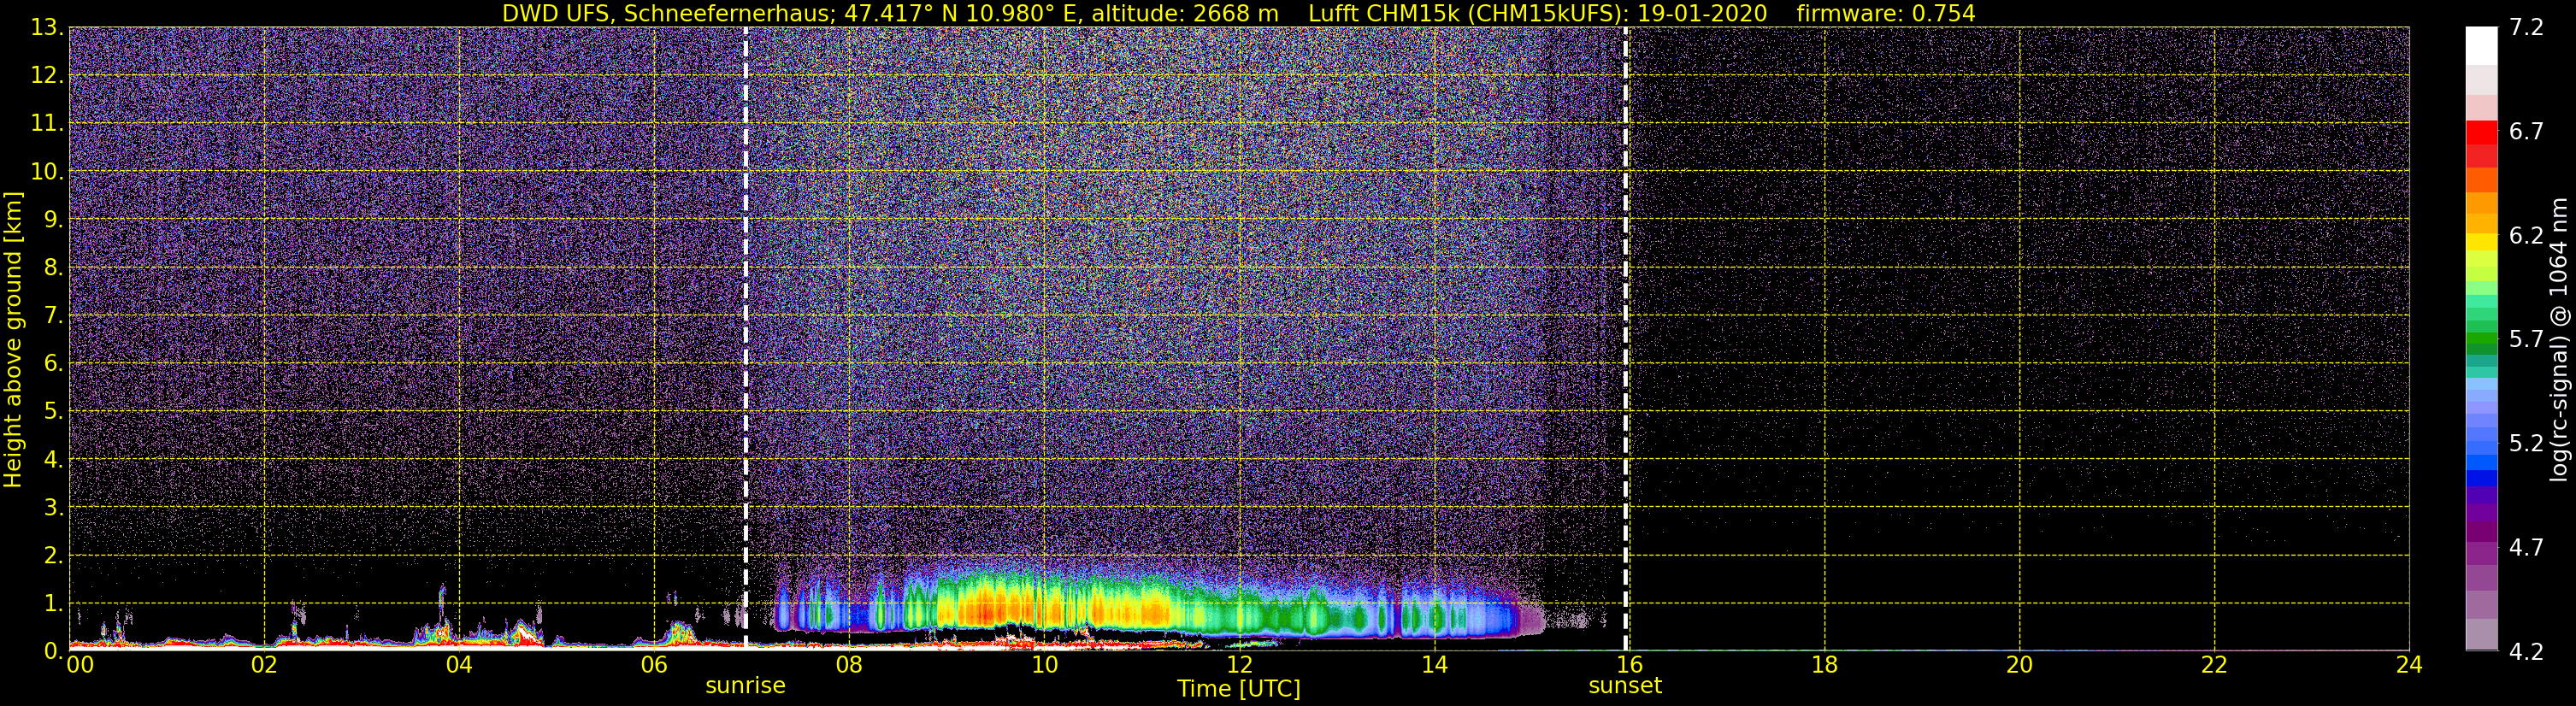Viewport: 2576px width, 706px height.
Task: Click the 'DWD UFS, Schneefernerhaus' station name
Action: pyautogui.click(x=669, y=14)
